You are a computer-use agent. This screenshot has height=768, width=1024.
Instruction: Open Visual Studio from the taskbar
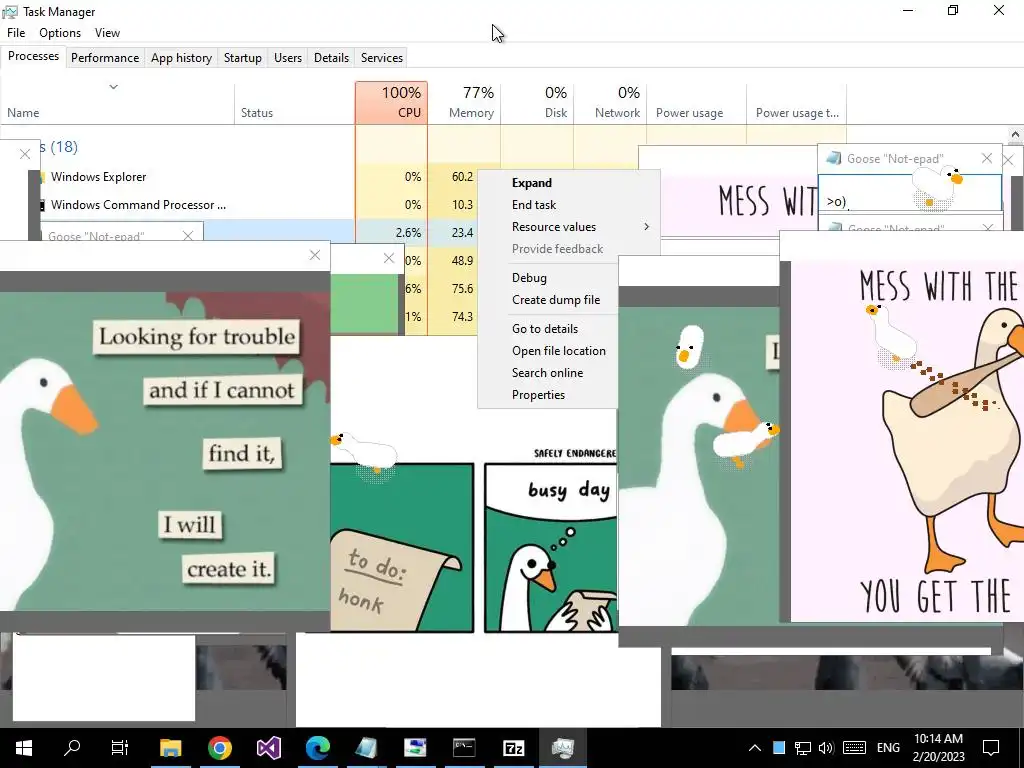[268, 747]
